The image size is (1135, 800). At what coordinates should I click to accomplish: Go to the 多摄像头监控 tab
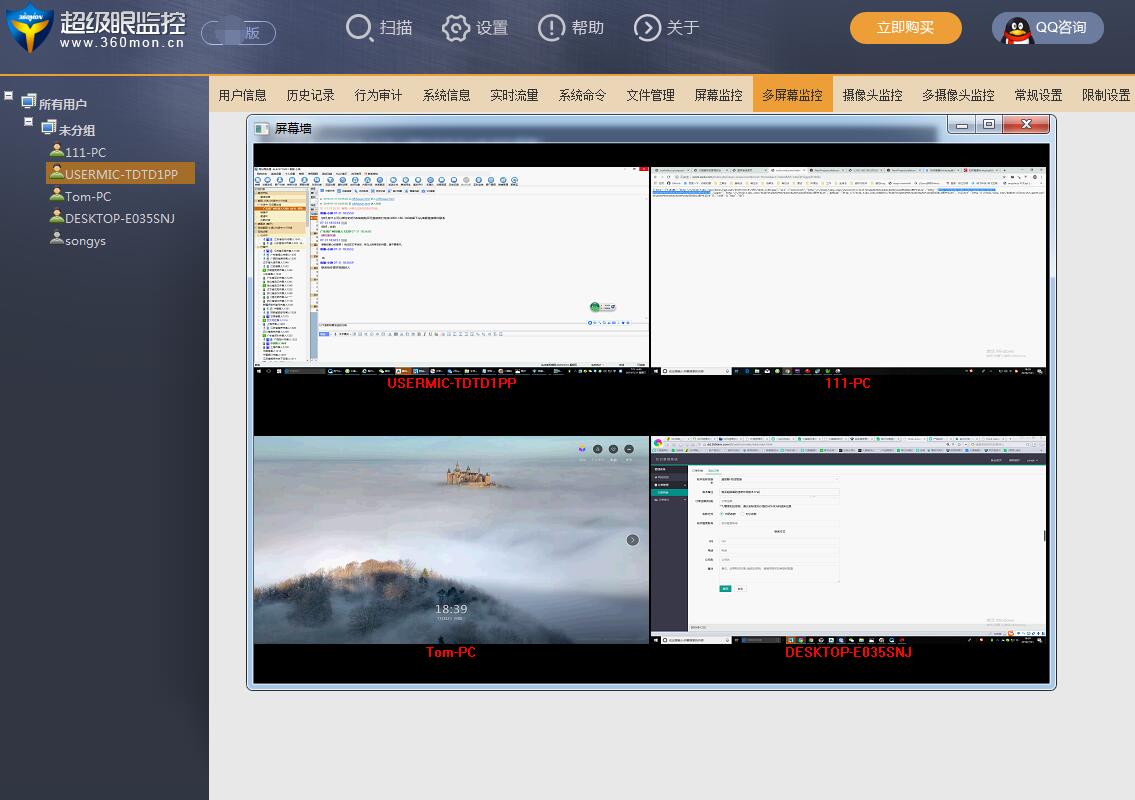pos(958,95)
